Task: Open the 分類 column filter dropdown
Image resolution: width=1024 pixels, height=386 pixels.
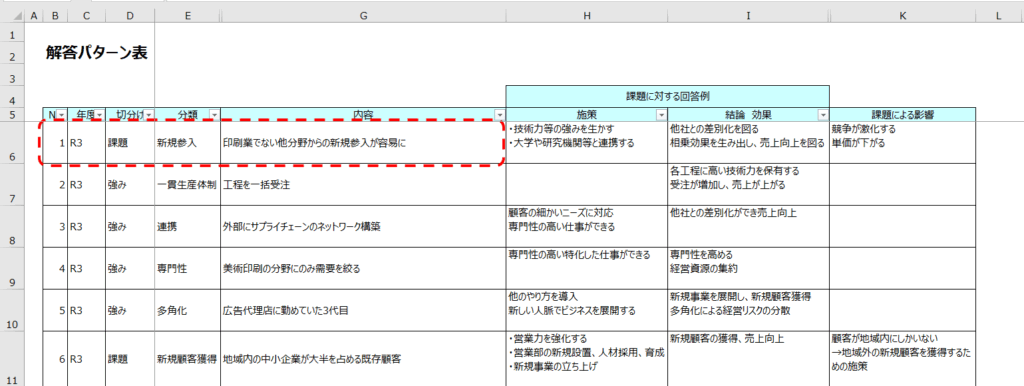Action: (214, 114)
